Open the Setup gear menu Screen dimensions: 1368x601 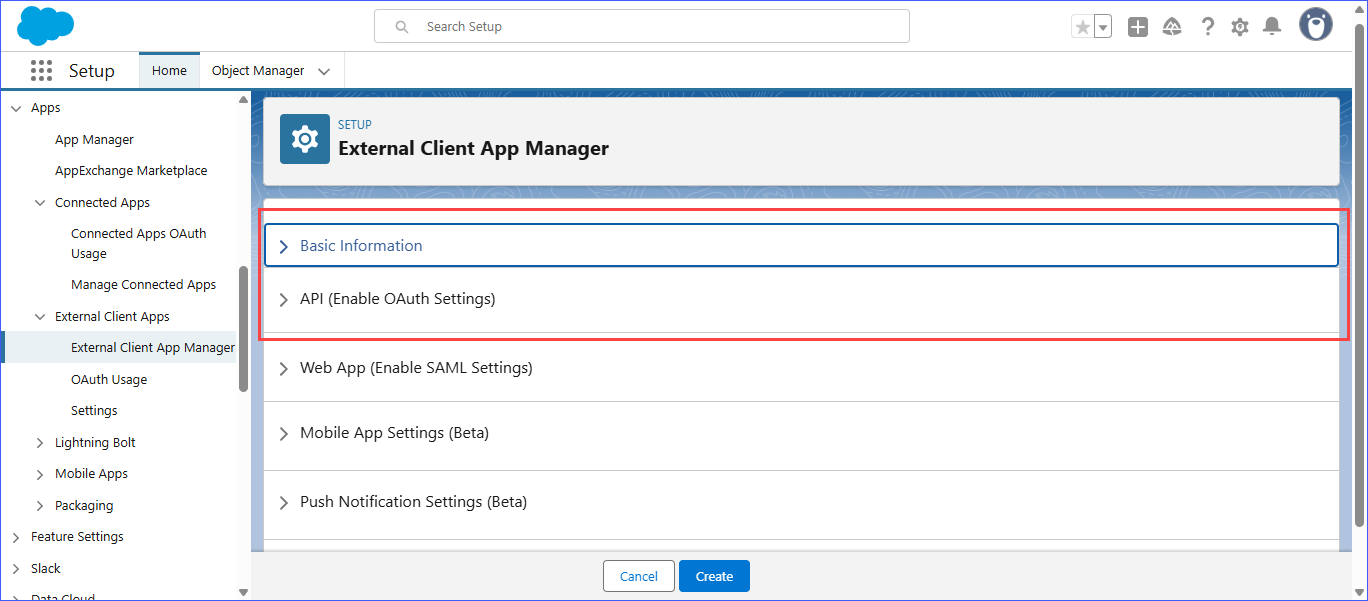tap(1240, 27)
